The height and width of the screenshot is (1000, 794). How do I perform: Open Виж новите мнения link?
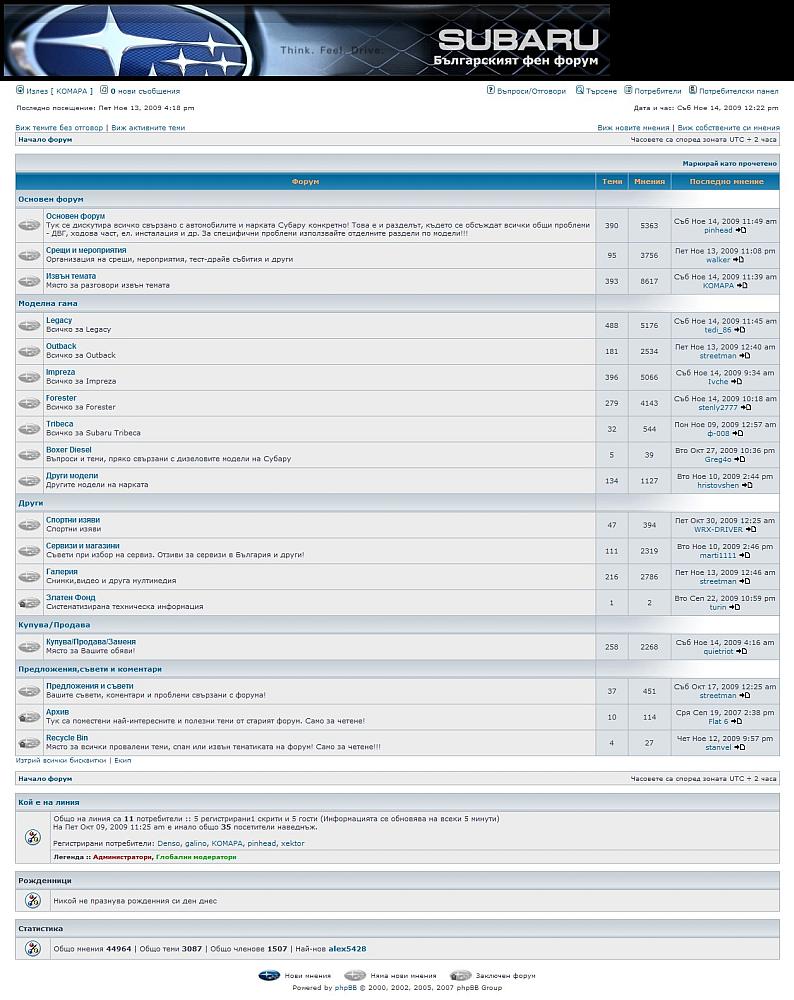(x=633, y=128)
